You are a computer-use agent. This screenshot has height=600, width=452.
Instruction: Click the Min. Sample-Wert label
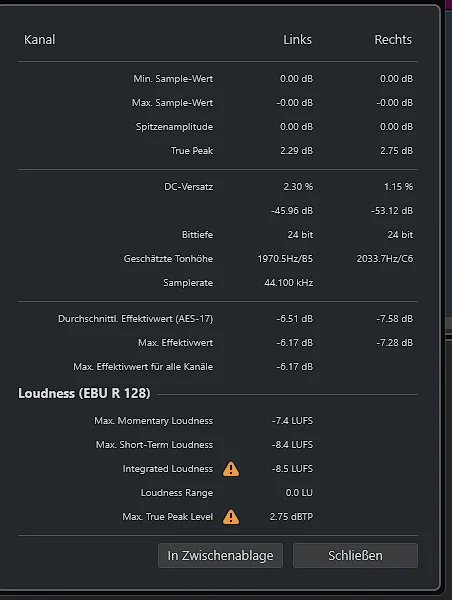tap(173, 79)
